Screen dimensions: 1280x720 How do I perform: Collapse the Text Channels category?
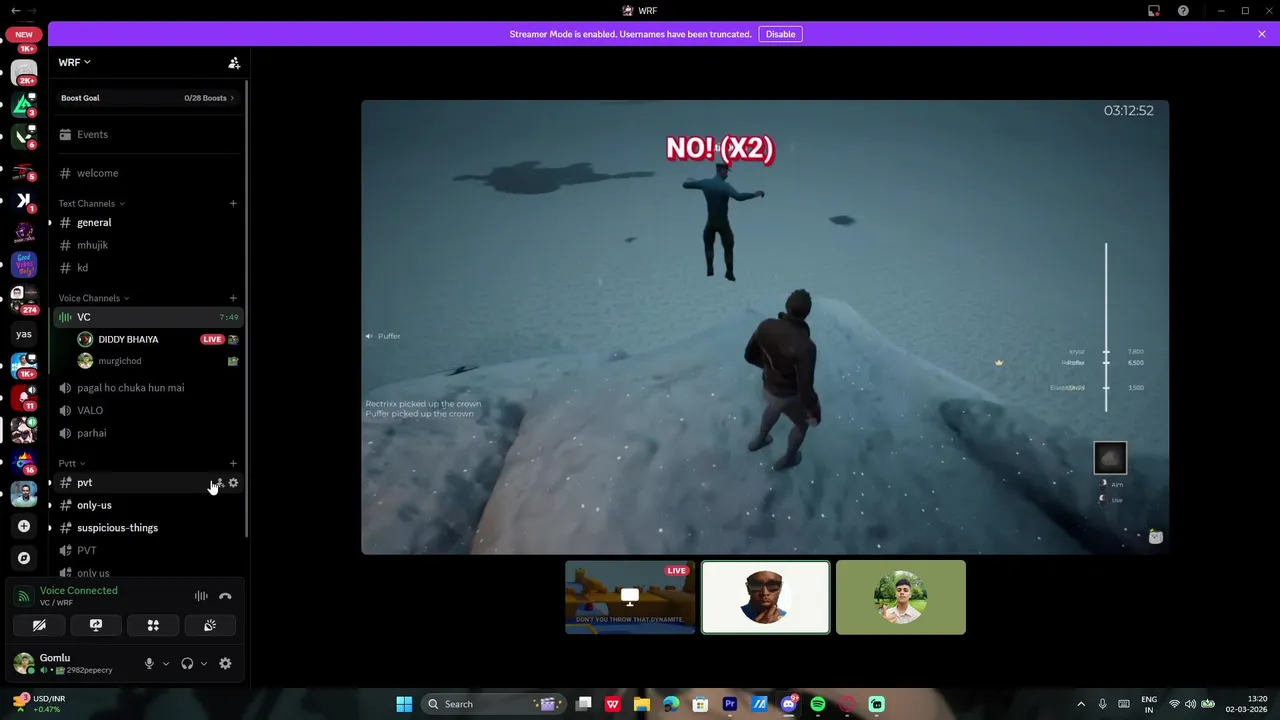pos(91,204)
